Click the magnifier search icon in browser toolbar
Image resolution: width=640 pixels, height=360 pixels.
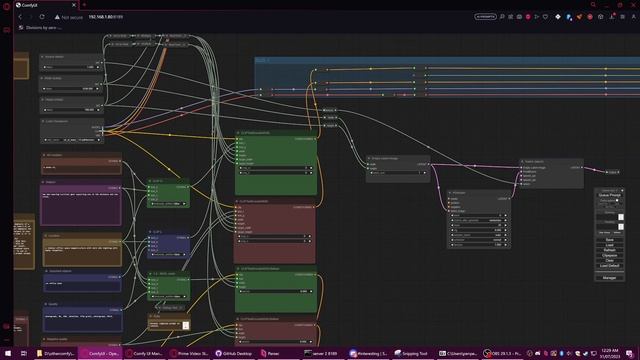tap(502, 17)
